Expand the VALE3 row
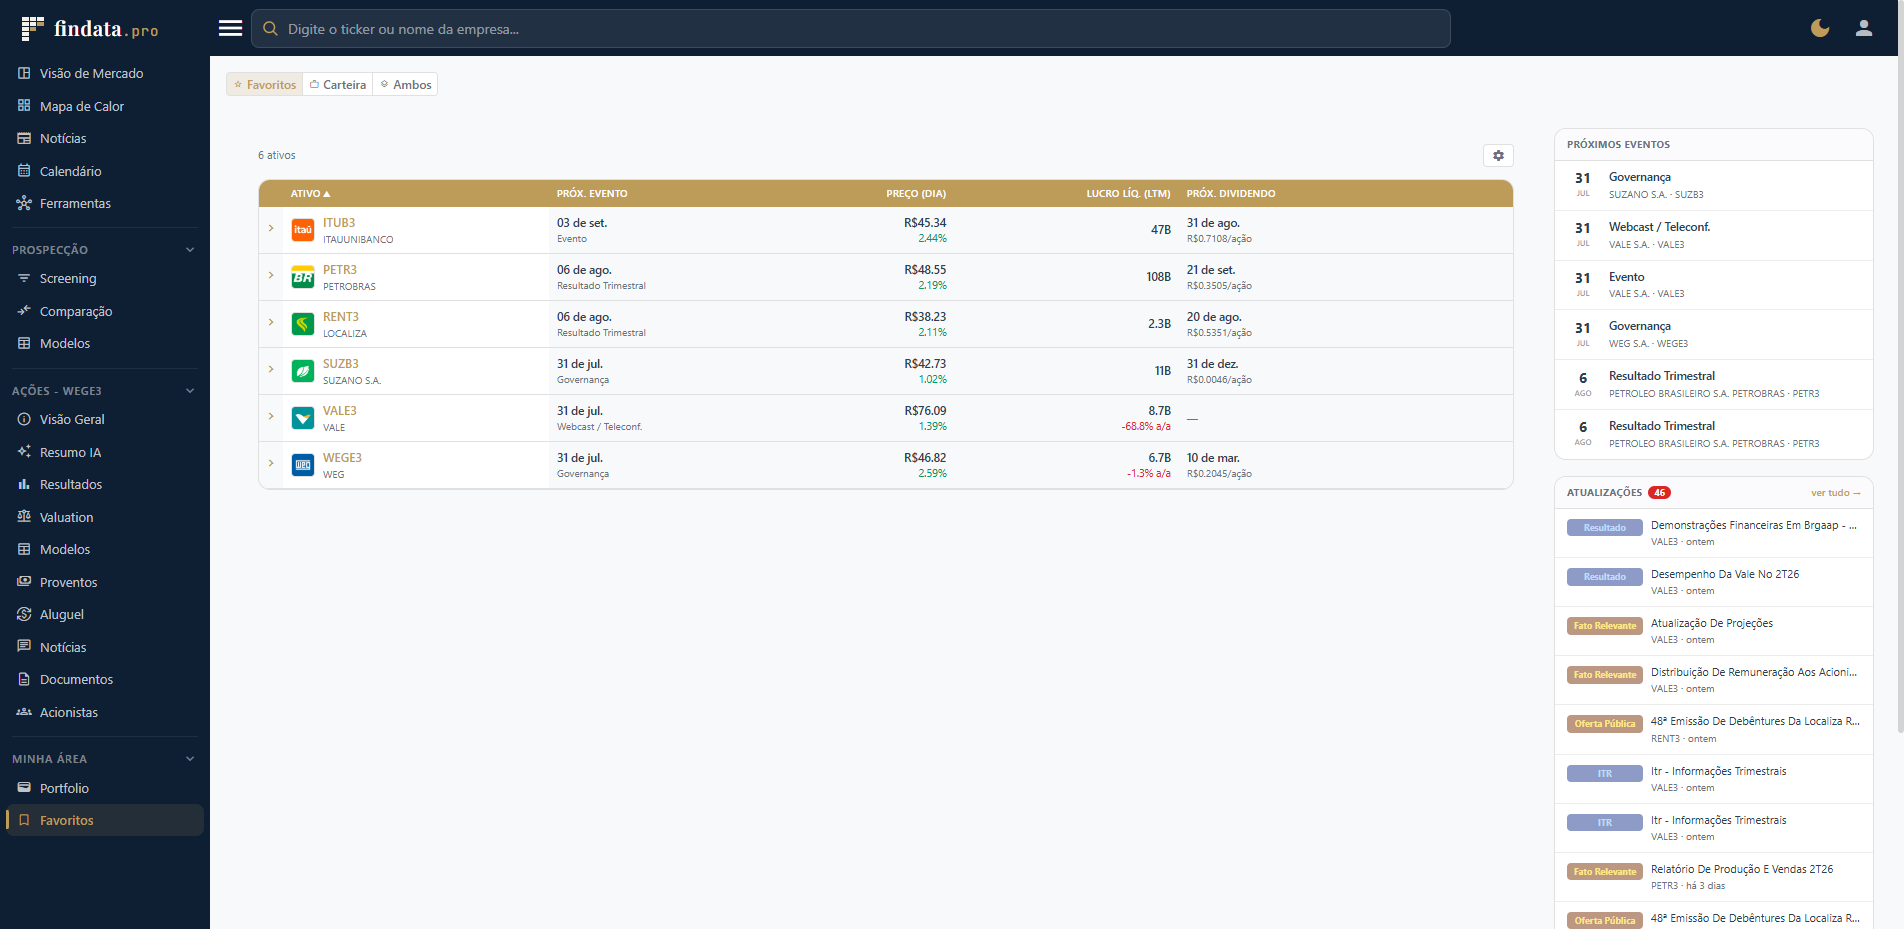 click(x=271, y=416)
